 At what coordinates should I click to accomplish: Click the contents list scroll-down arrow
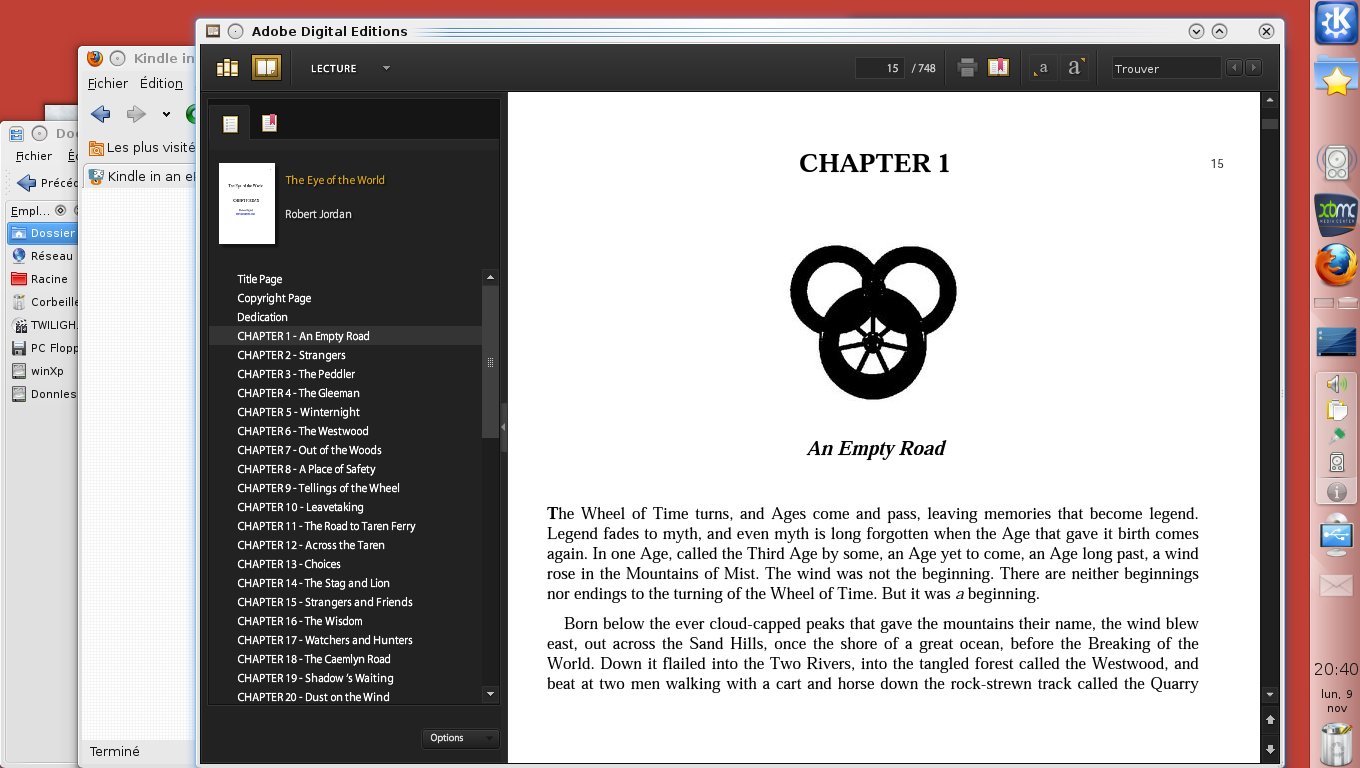click(490, 693)
